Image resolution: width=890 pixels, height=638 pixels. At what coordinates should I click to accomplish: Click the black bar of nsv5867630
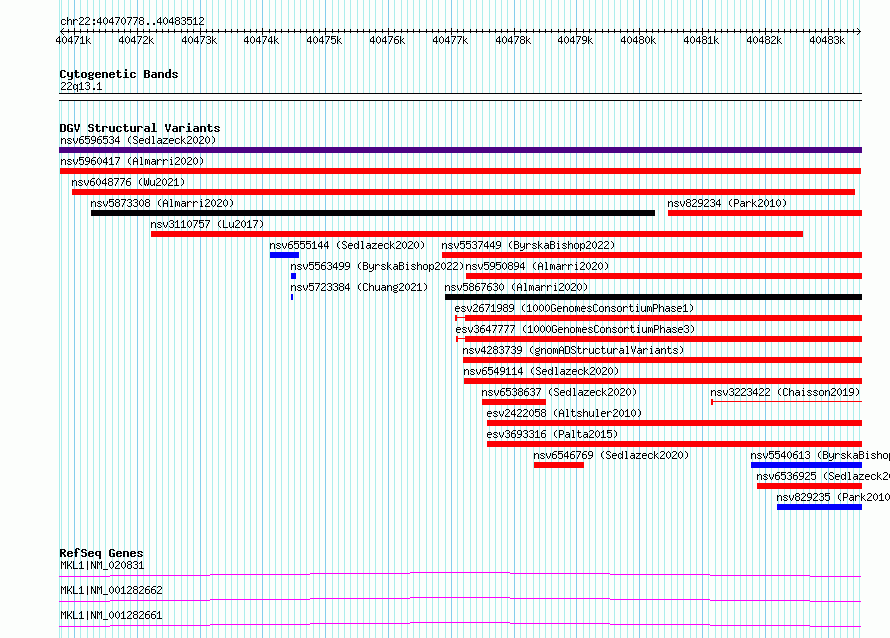653,297
